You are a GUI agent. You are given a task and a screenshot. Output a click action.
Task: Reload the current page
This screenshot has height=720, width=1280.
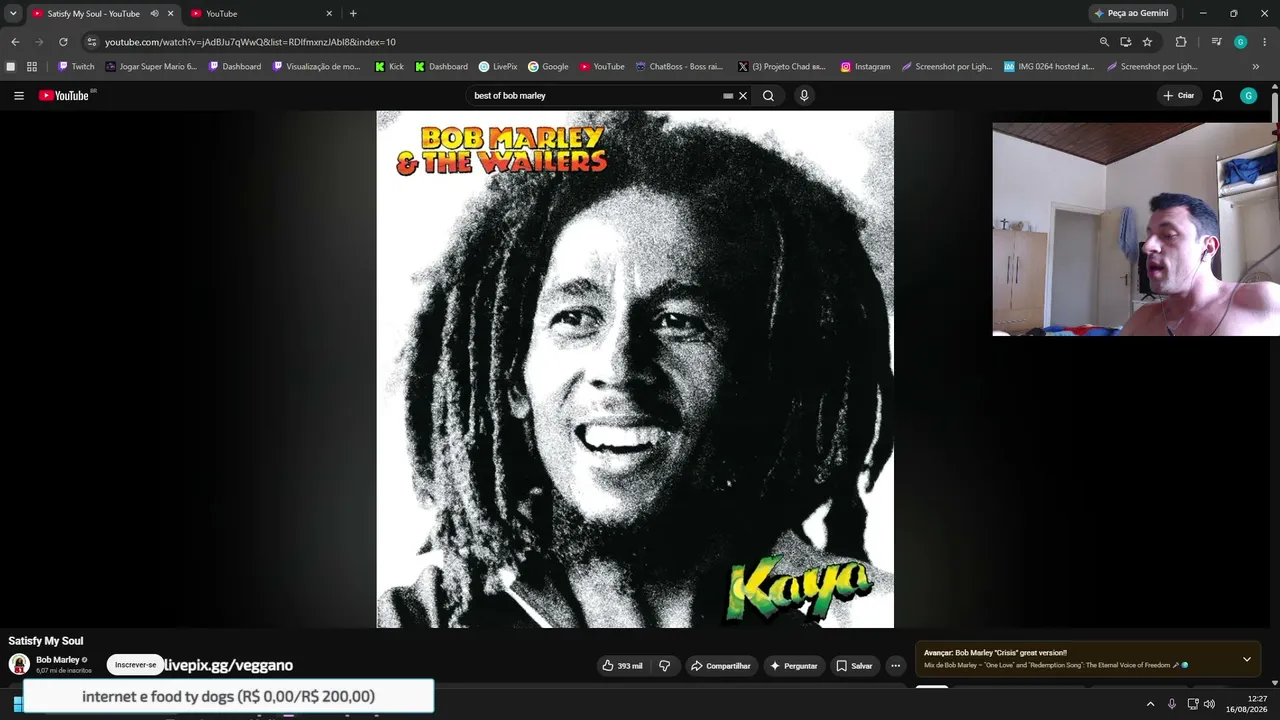click(x=63, y=42)
